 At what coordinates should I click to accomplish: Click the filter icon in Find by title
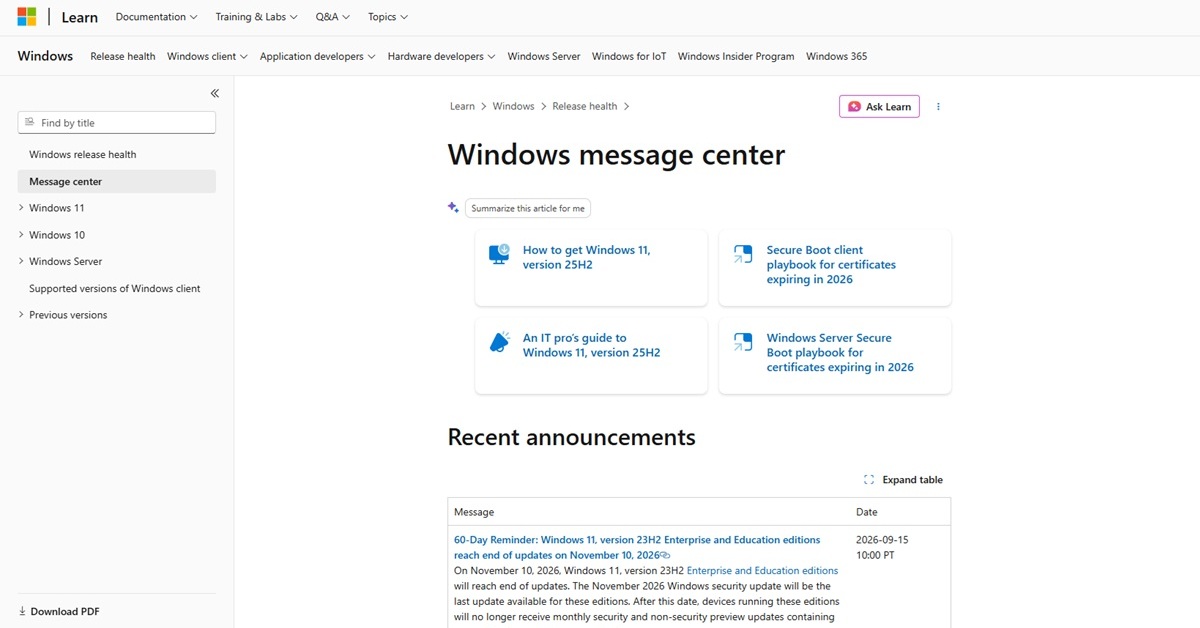tap(30, 123)
